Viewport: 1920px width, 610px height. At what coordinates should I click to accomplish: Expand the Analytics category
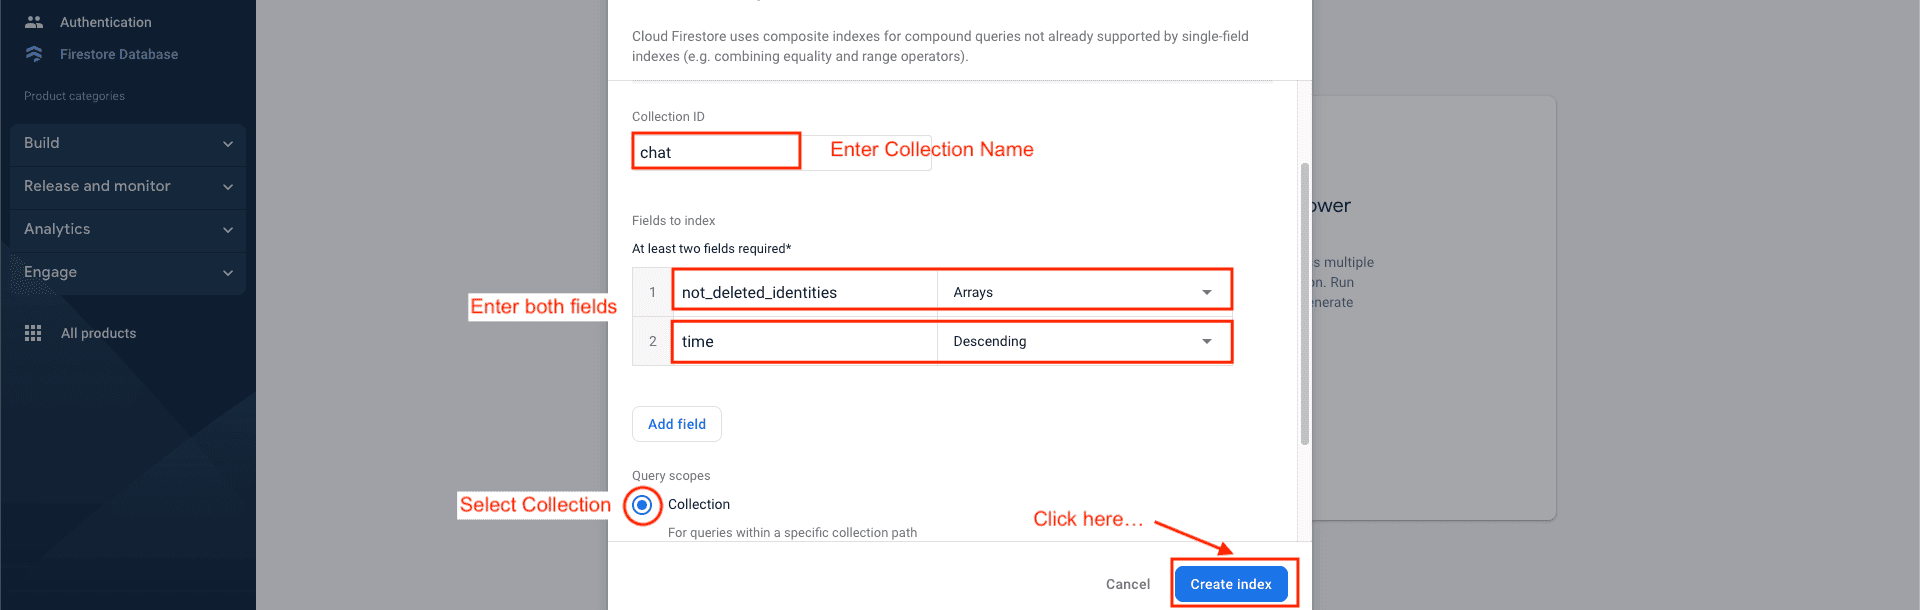(x=128, y=230)
